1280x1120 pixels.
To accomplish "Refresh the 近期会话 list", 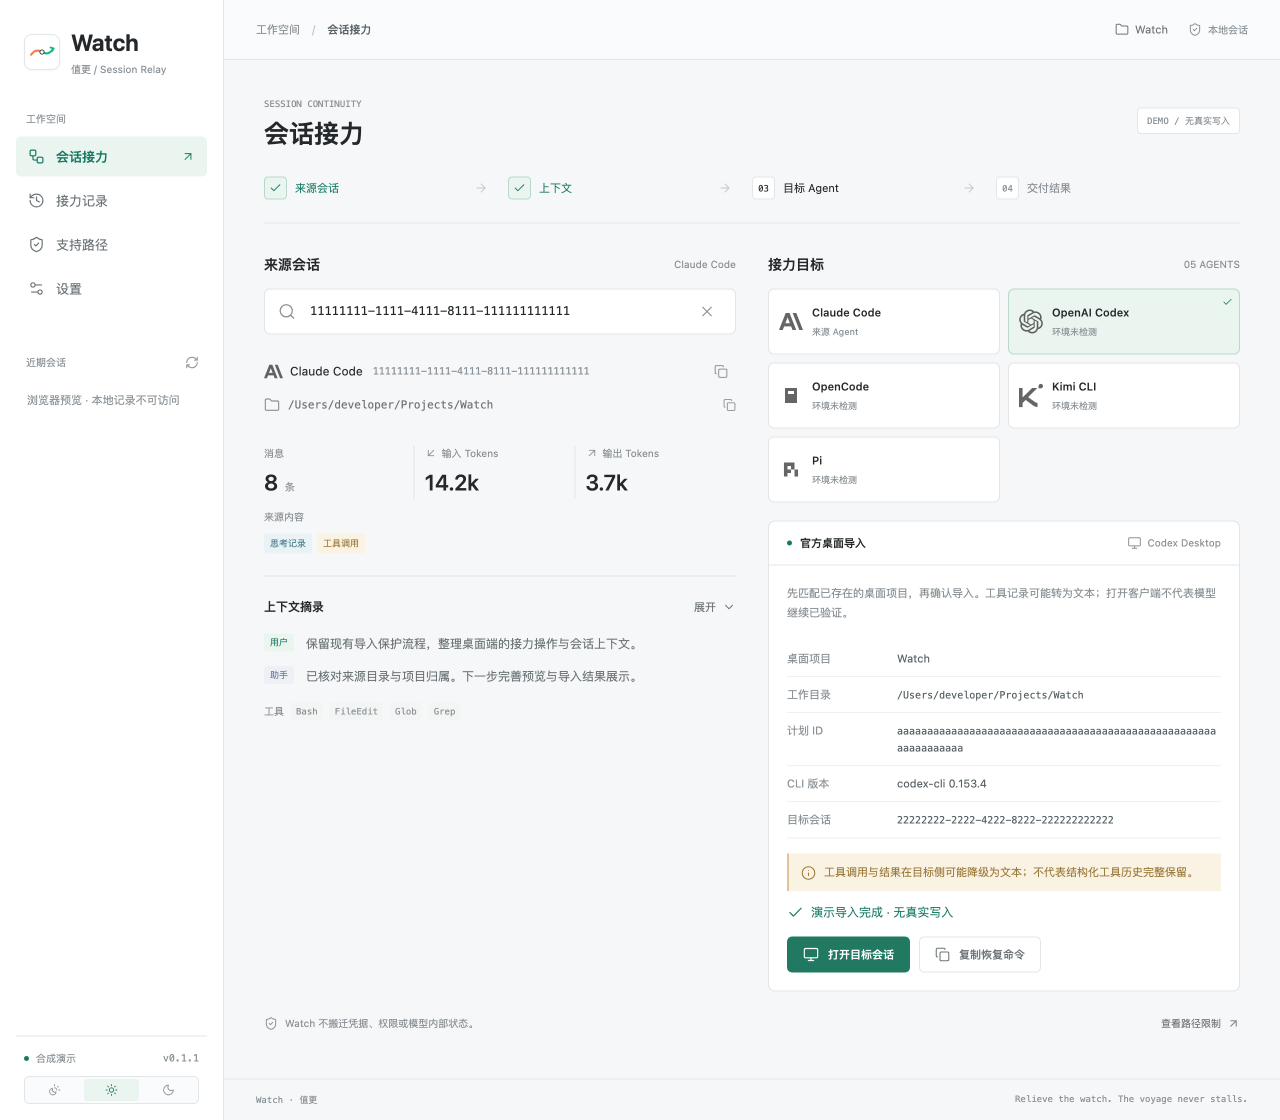I will click(x=192, y=363).
